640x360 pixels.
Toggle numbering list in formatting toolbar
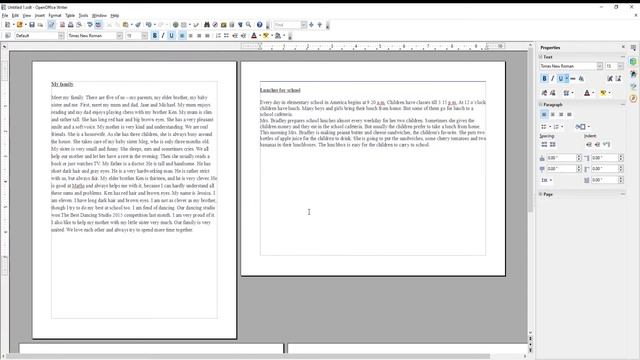[x=218, y=36]
